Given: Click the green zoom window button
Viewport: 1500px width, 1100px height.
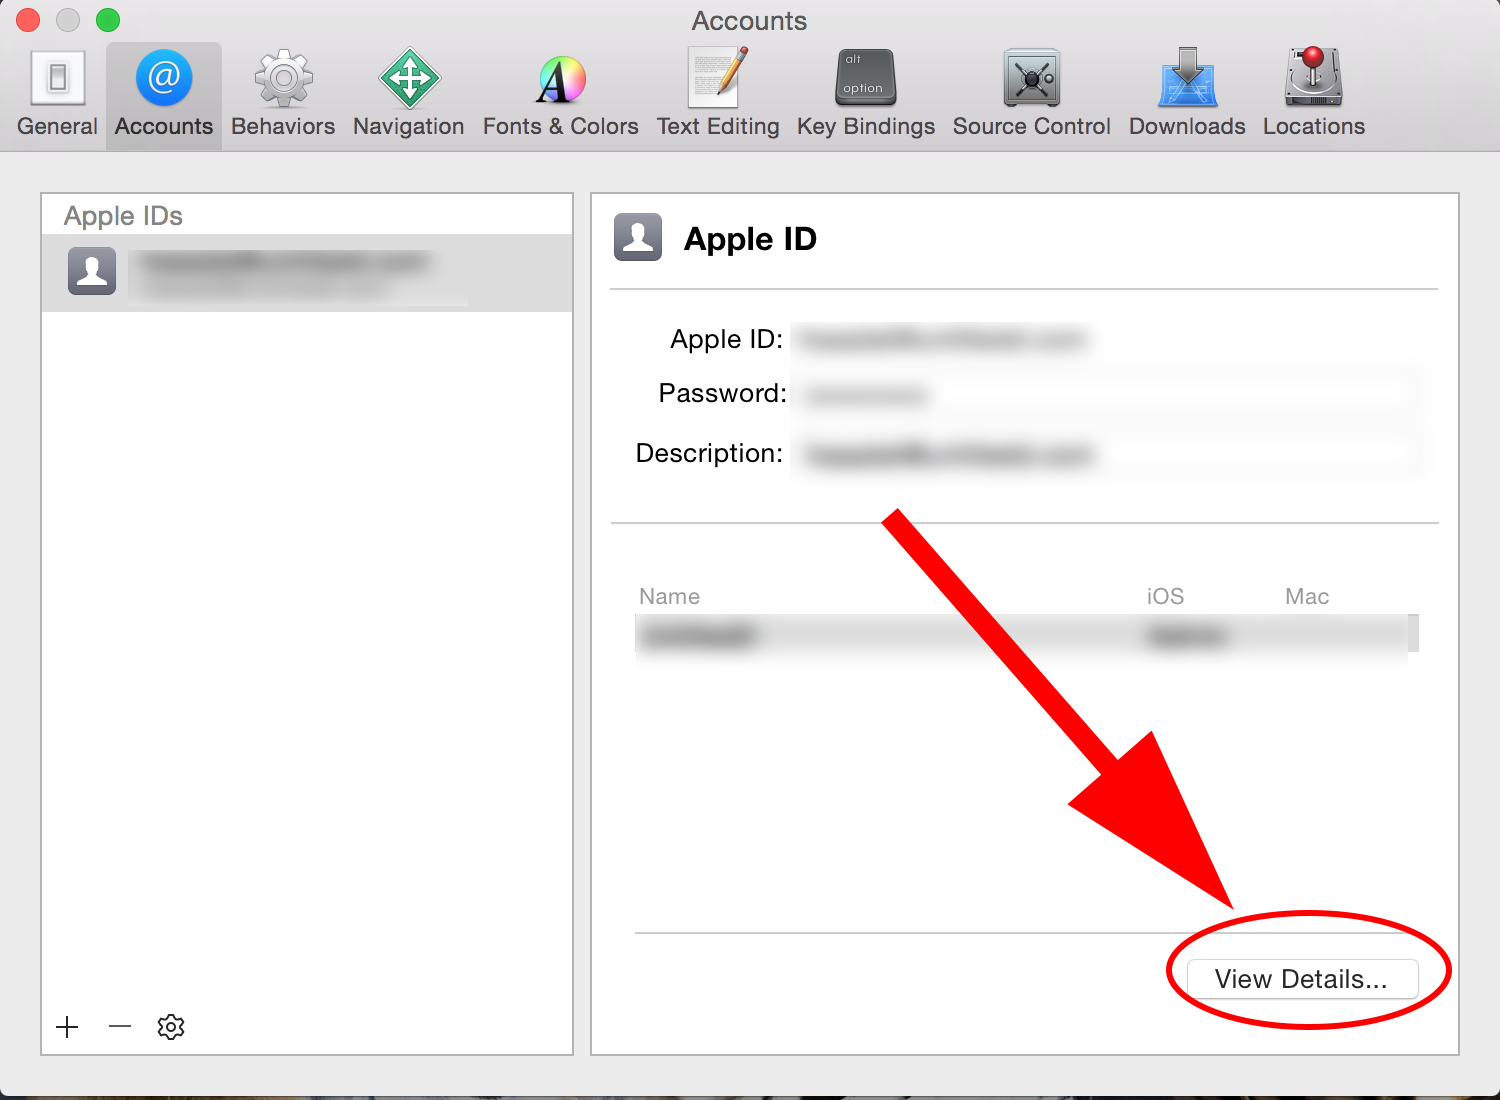Looking at the screenshot, I should [108, 20].
